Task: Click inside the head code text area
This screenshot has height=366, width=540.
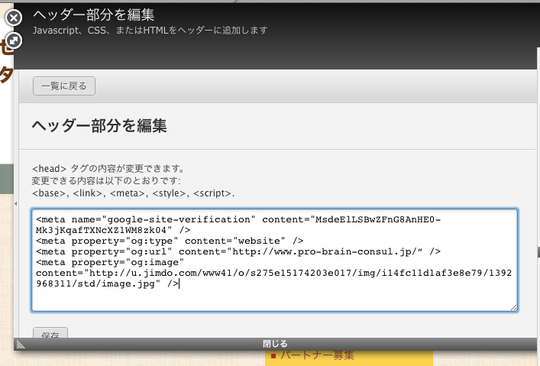Action: (x=274, y=260)
